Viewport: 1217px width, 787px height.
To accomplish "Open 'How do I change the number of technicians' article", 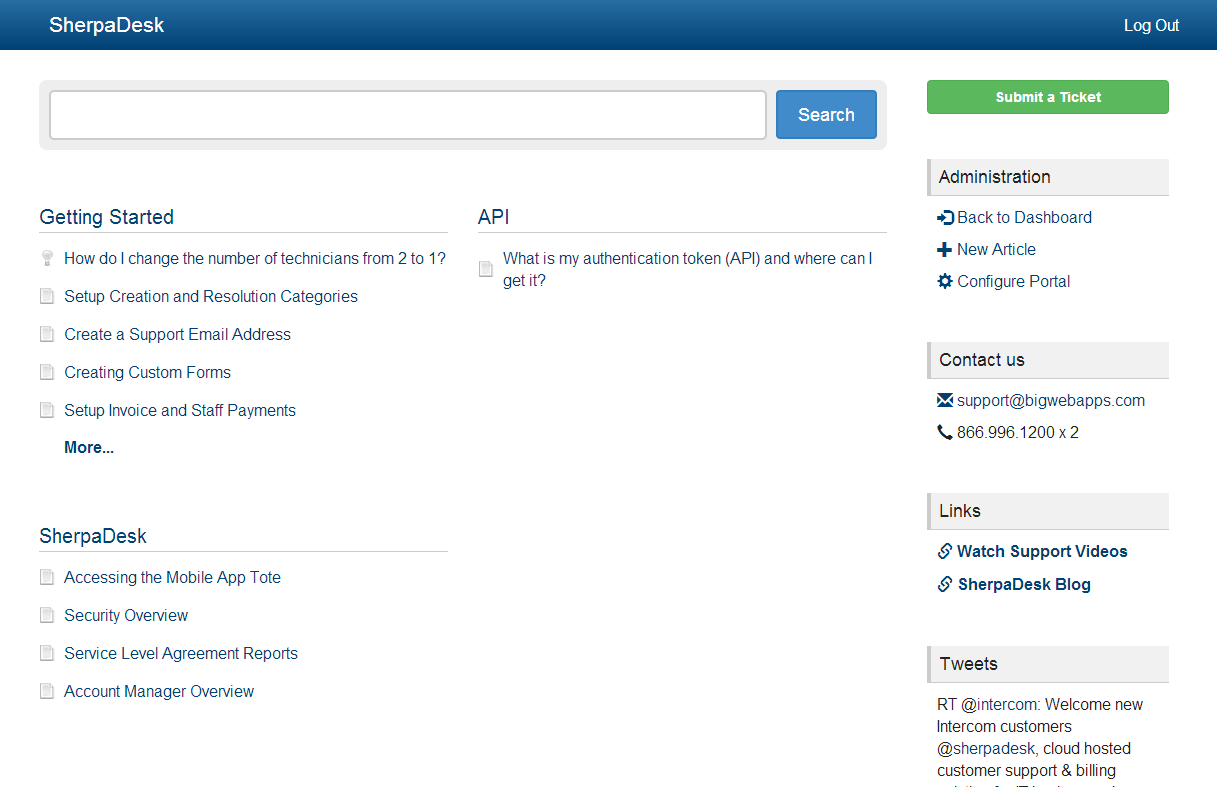I will pyautogui.click(x=255, y=258).
